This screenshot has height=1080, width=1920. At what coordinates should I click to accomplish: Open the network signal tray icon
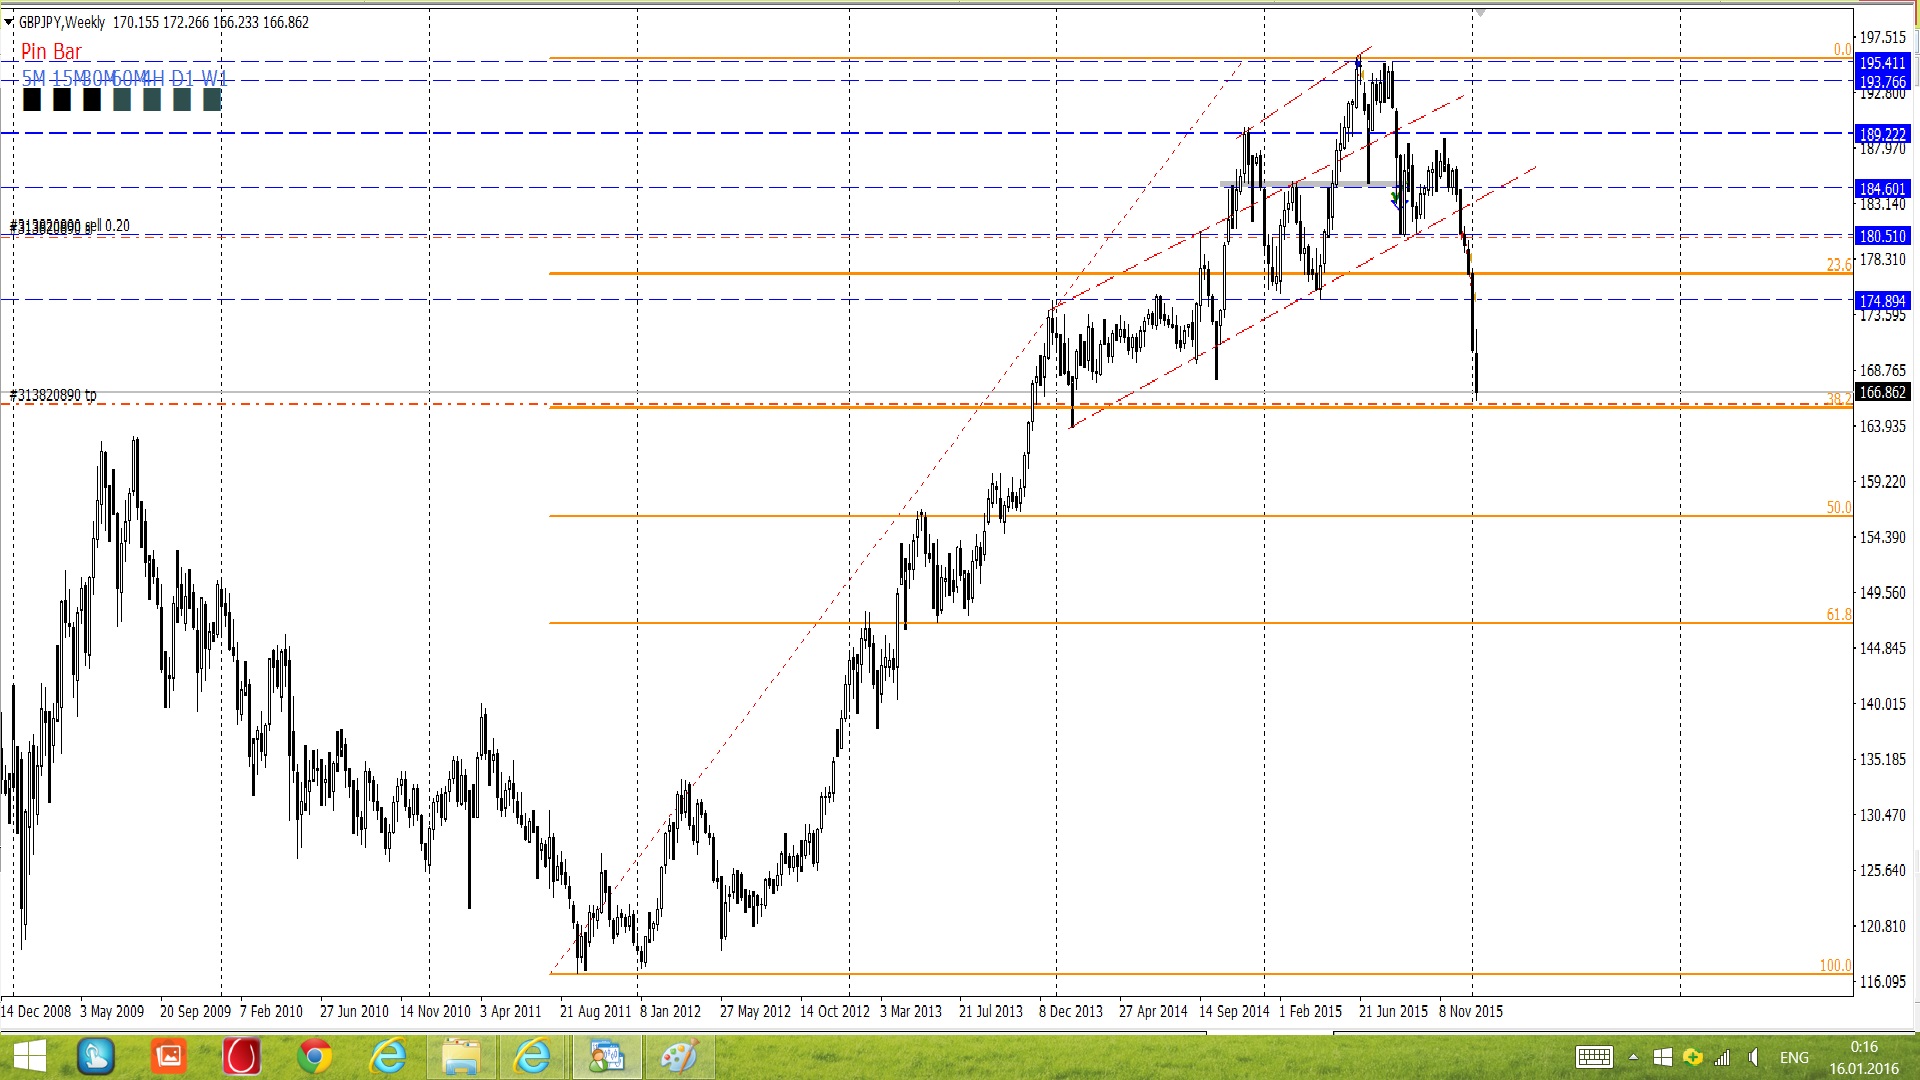(1723, 1057)
